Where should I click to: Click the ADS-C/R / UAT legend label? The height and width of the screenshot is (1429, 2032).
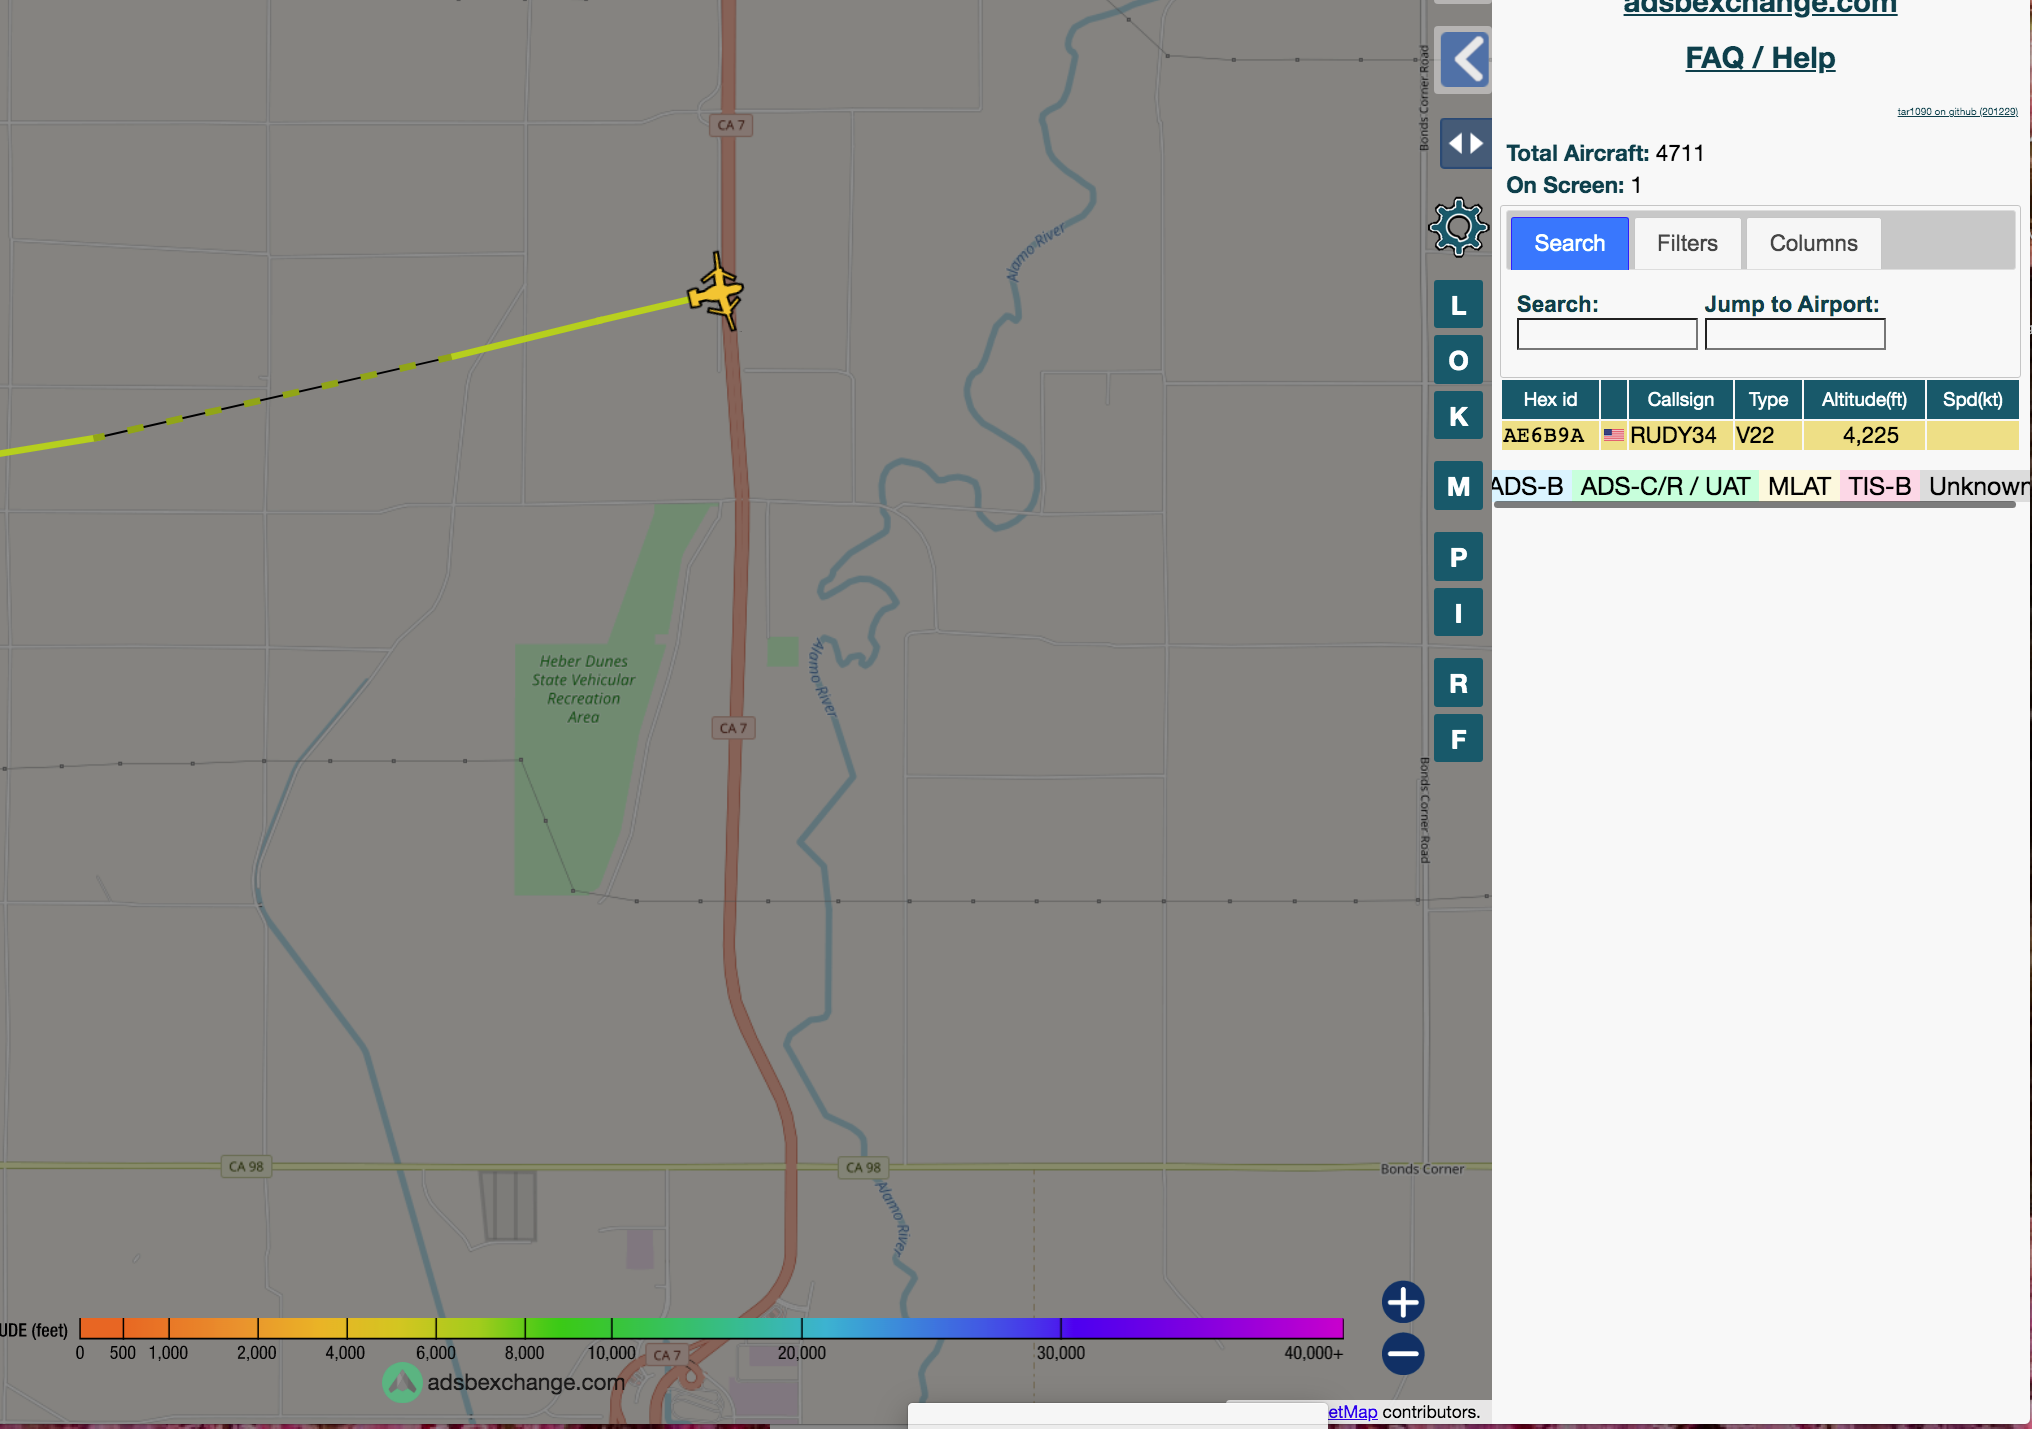click(1665, 486)
